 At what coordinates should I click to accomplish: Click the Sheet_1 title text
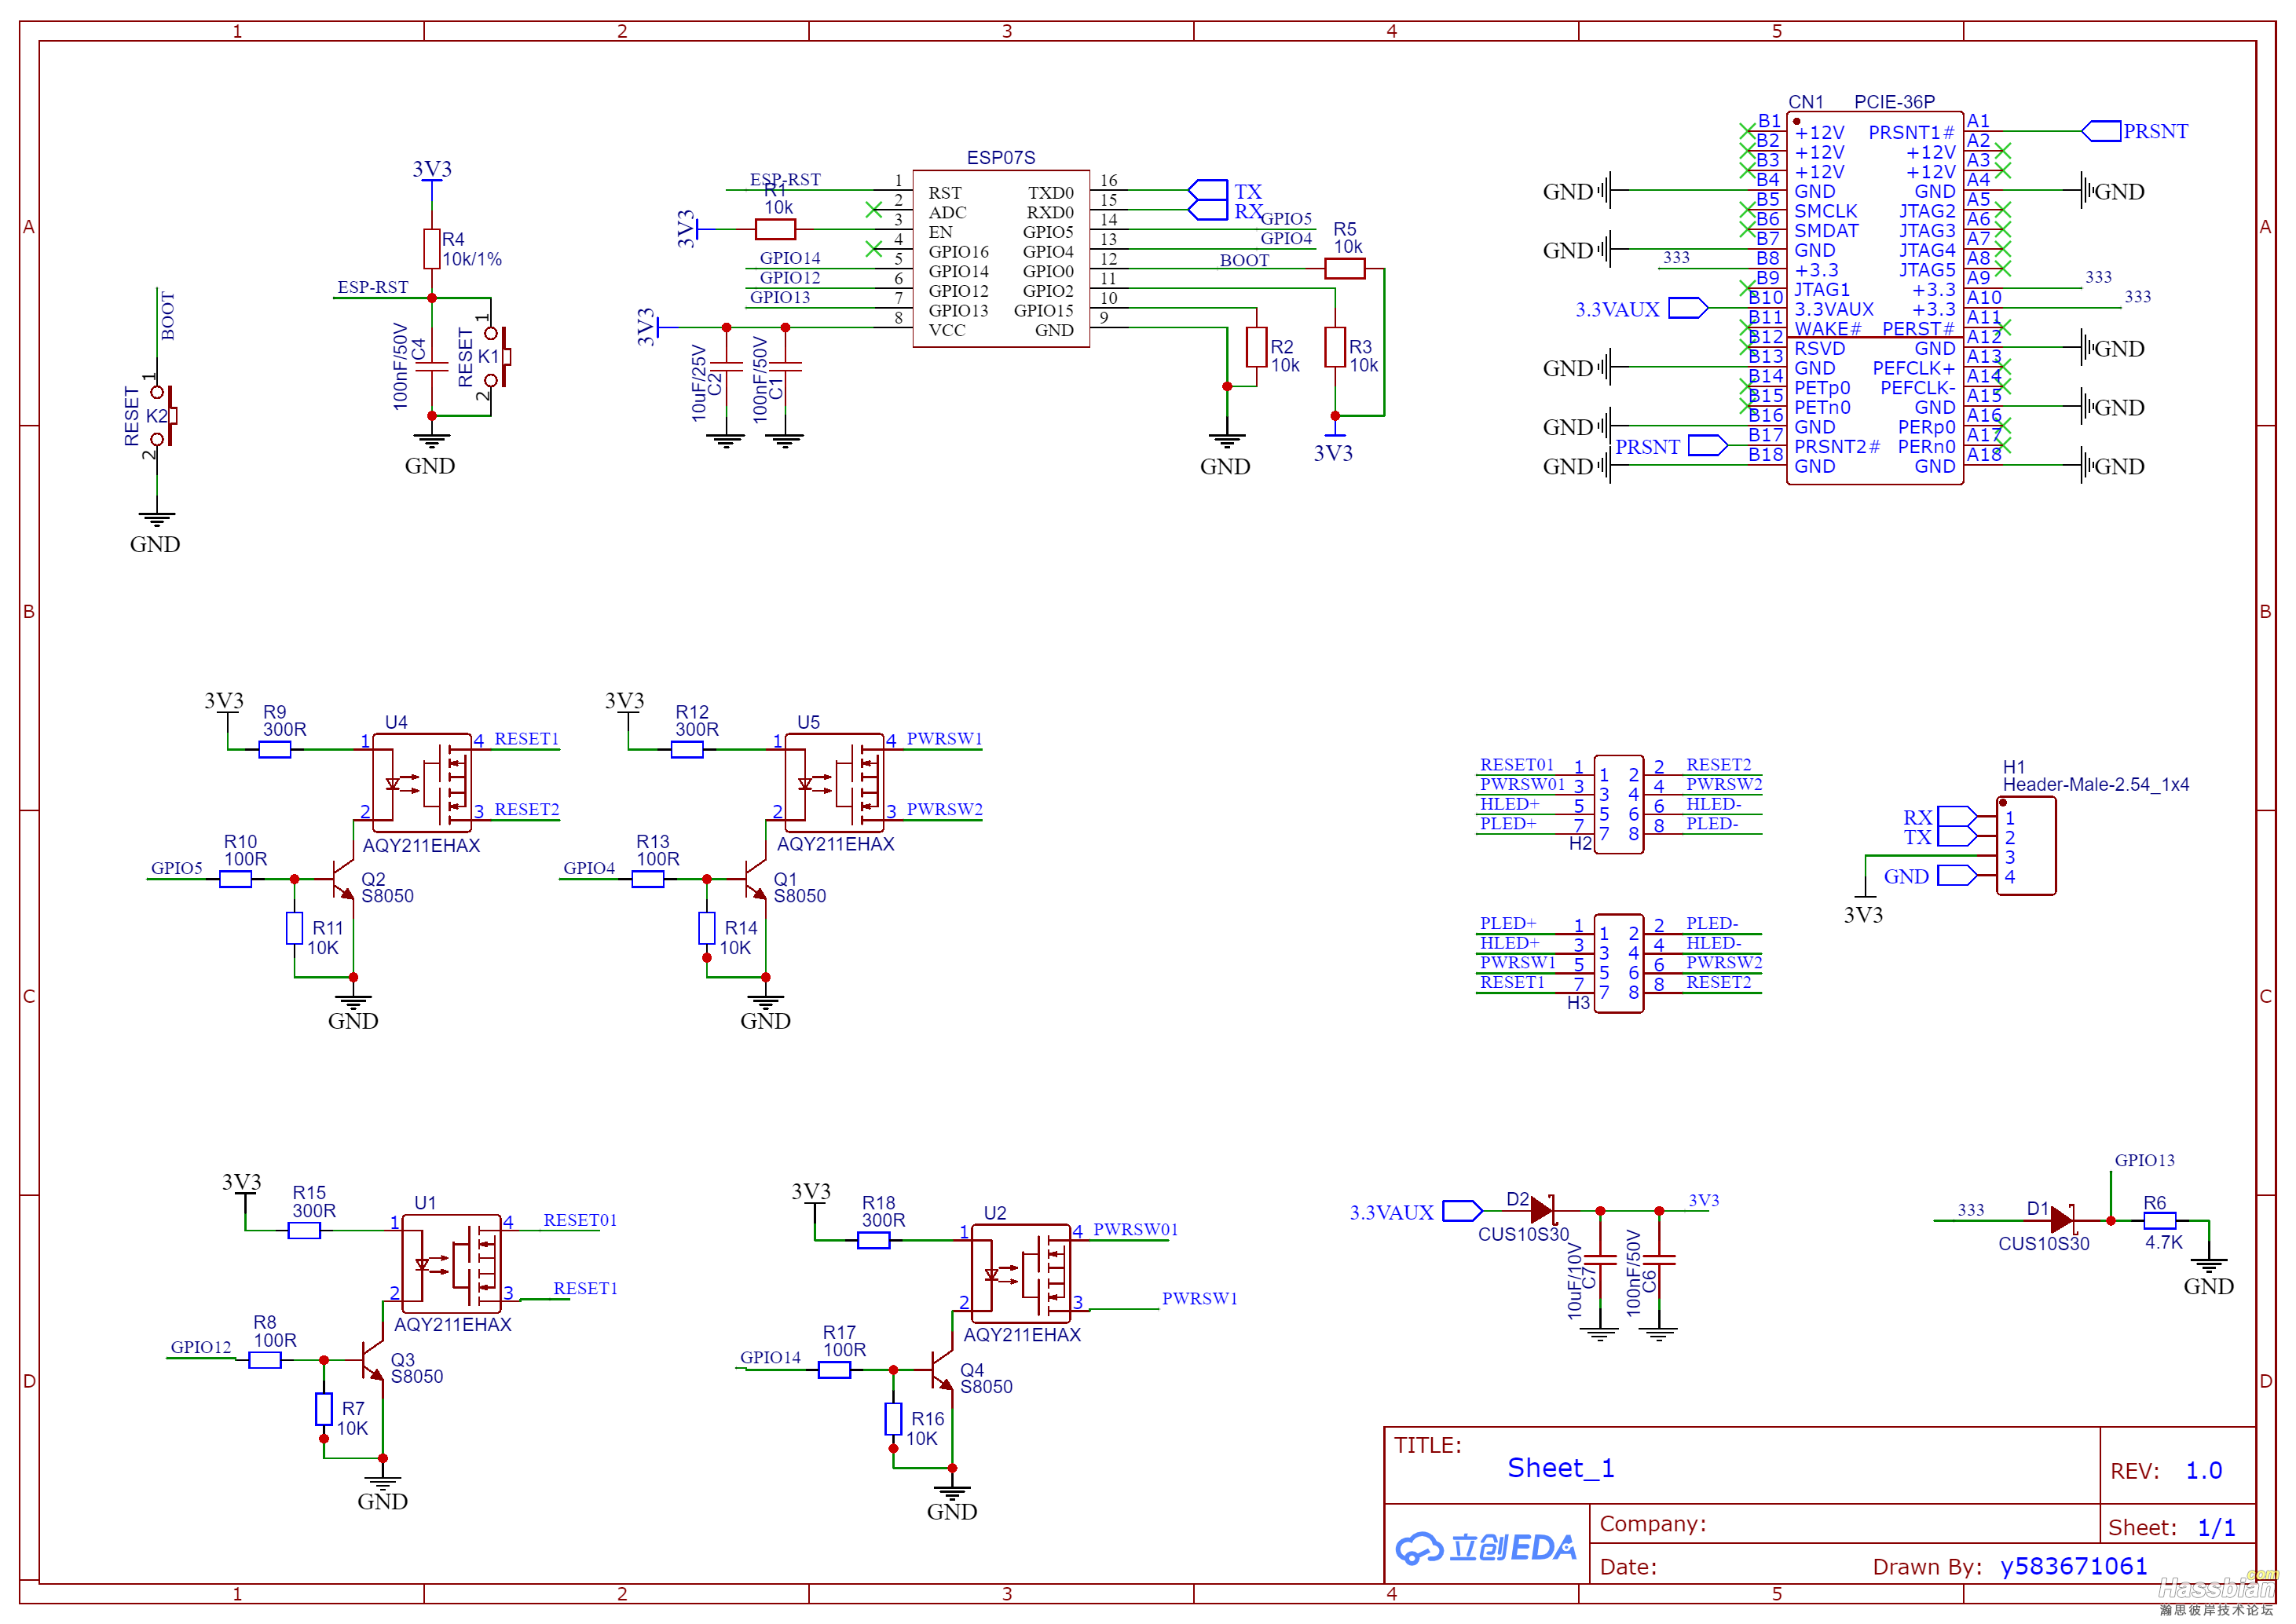(1560, 1468)
